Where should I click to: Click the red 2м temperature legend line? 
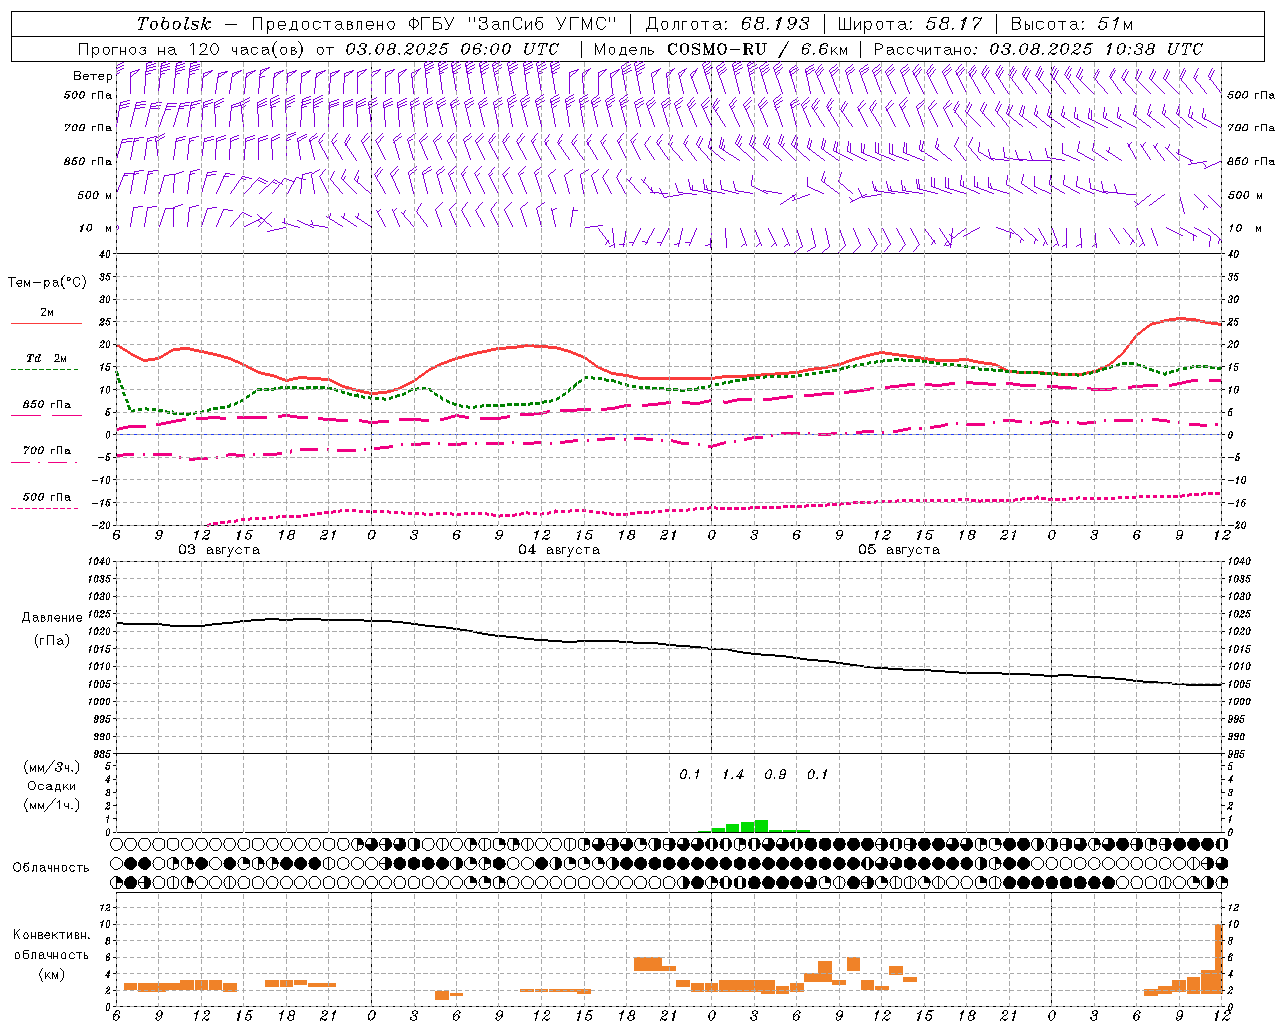tap(47, 324)
